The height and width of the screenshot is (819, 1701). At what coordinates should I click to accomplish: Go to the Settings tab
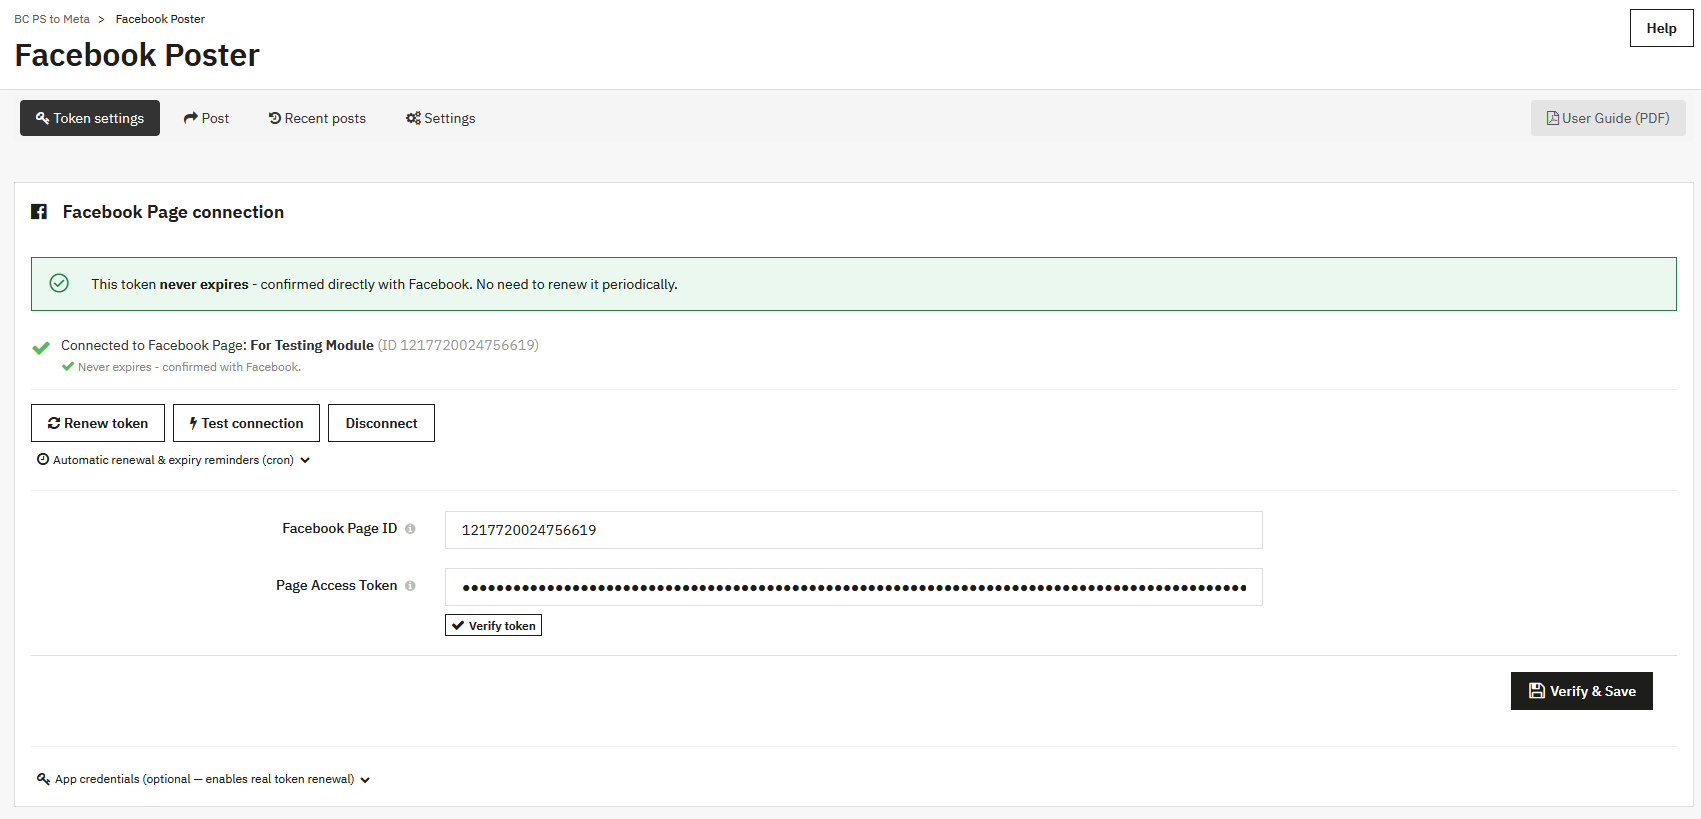click(x=440, y=118)
